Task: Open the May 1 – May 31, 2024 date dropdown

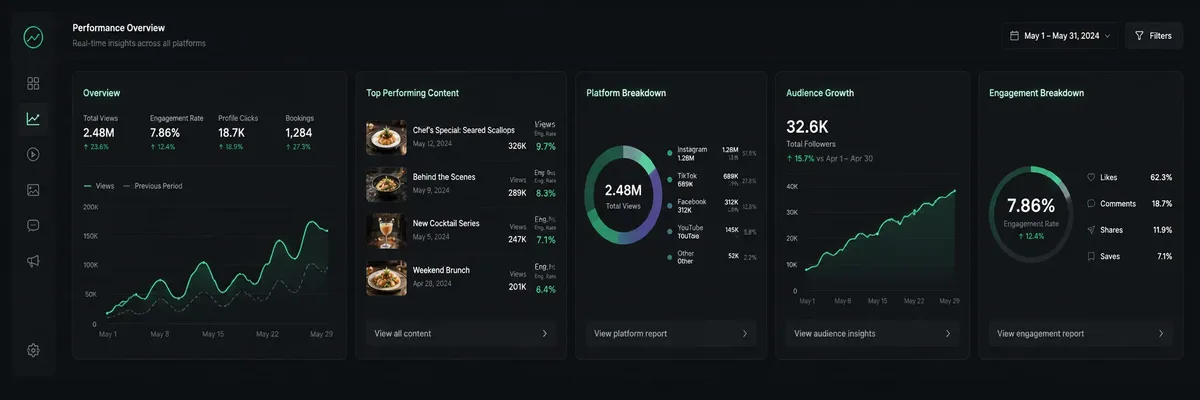Action: coord(1060,36)
